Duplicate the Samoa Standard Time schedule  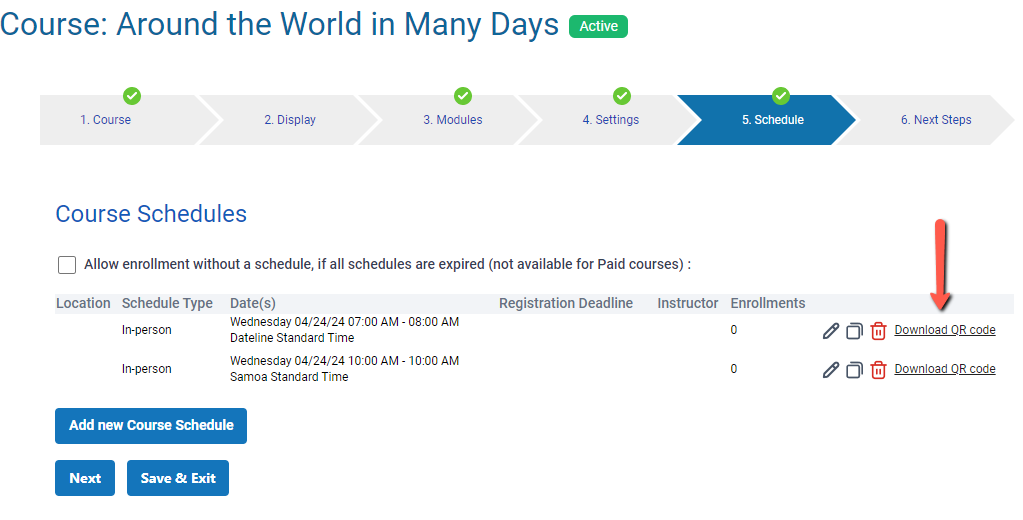coord(854,370)
